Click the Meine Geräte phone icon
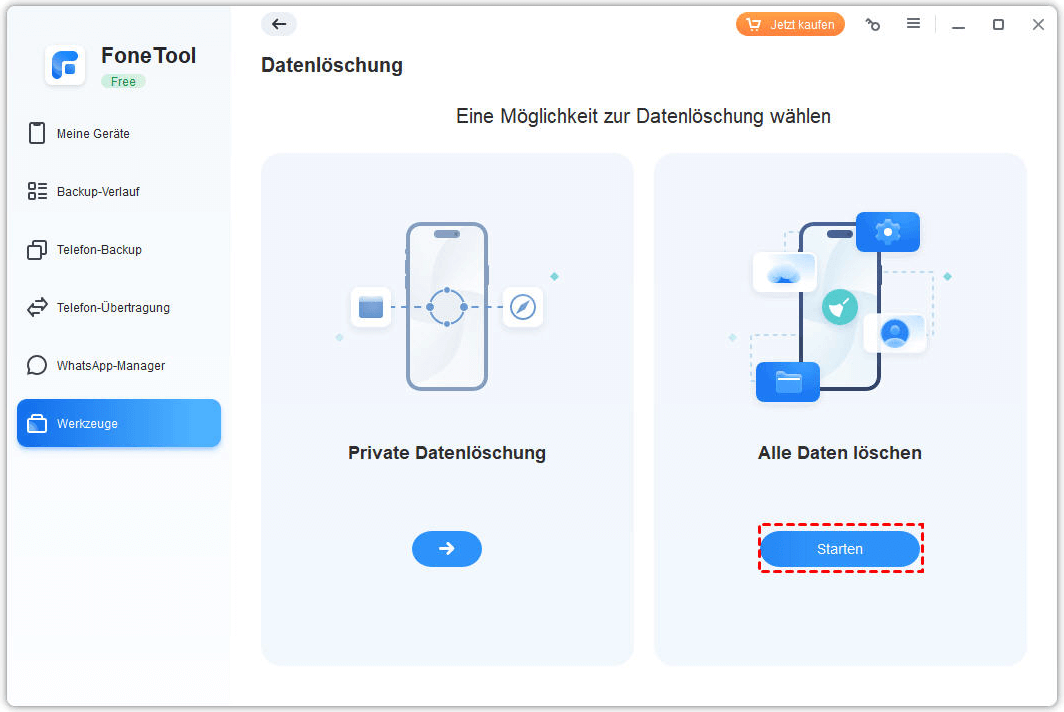This screenshot has height=712, width=1064. point(37,133)
